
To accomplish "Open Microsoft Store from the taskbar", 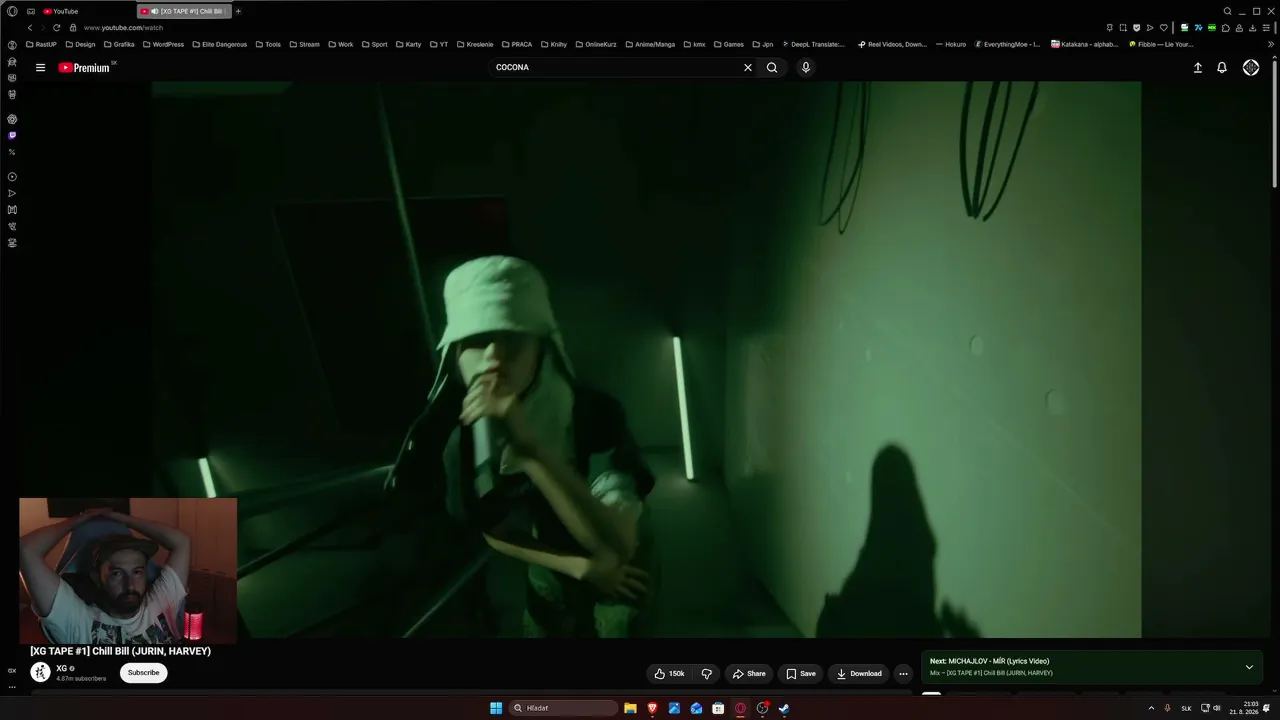I will tap(718, 708).
